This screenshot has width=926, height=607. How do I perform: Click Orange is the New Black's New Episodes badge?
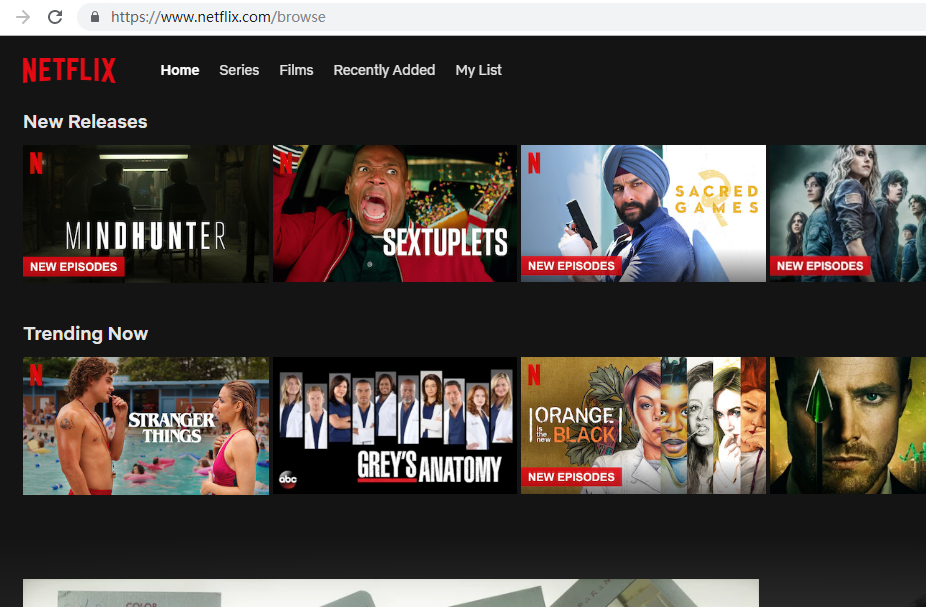pyautogui.click(x=571, y=477)
